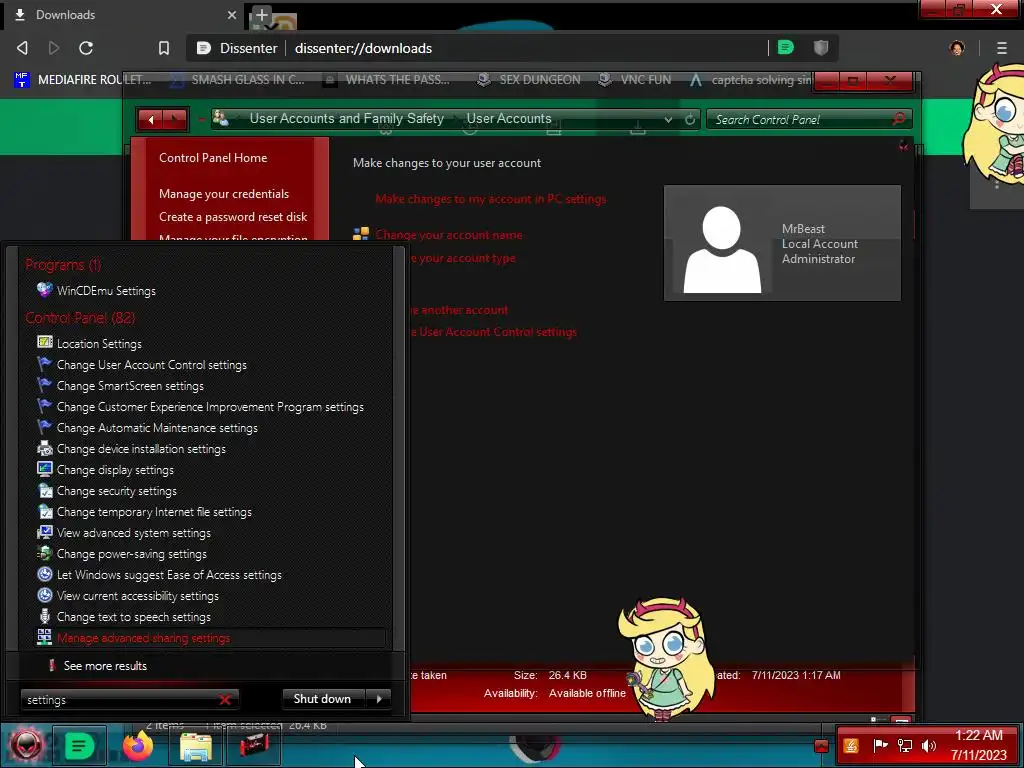The height and width of the screenshot is (768, 1024).
Task: Open the Shields icon in address bar
Action: [821, 48]
